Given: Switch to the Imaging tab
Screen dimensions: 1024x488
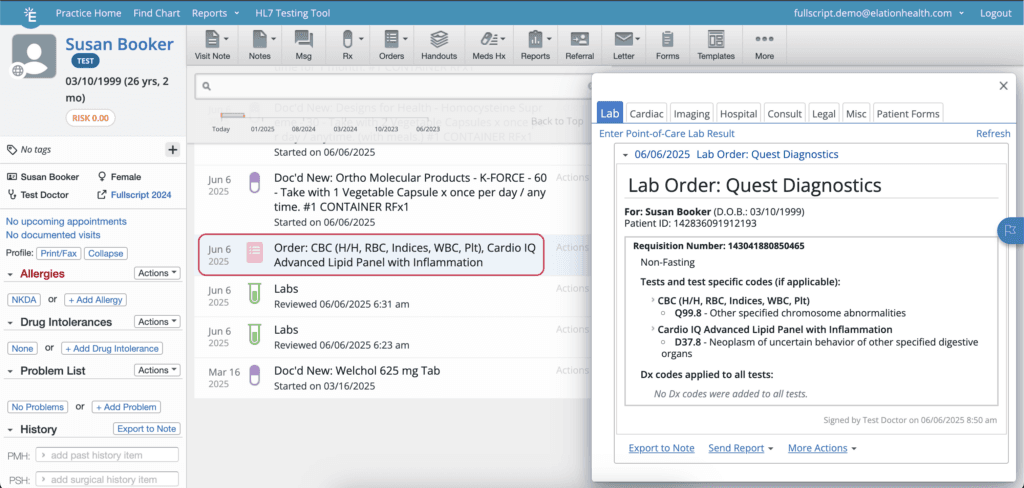Looking at the screenshot, I should coord(692,114).
